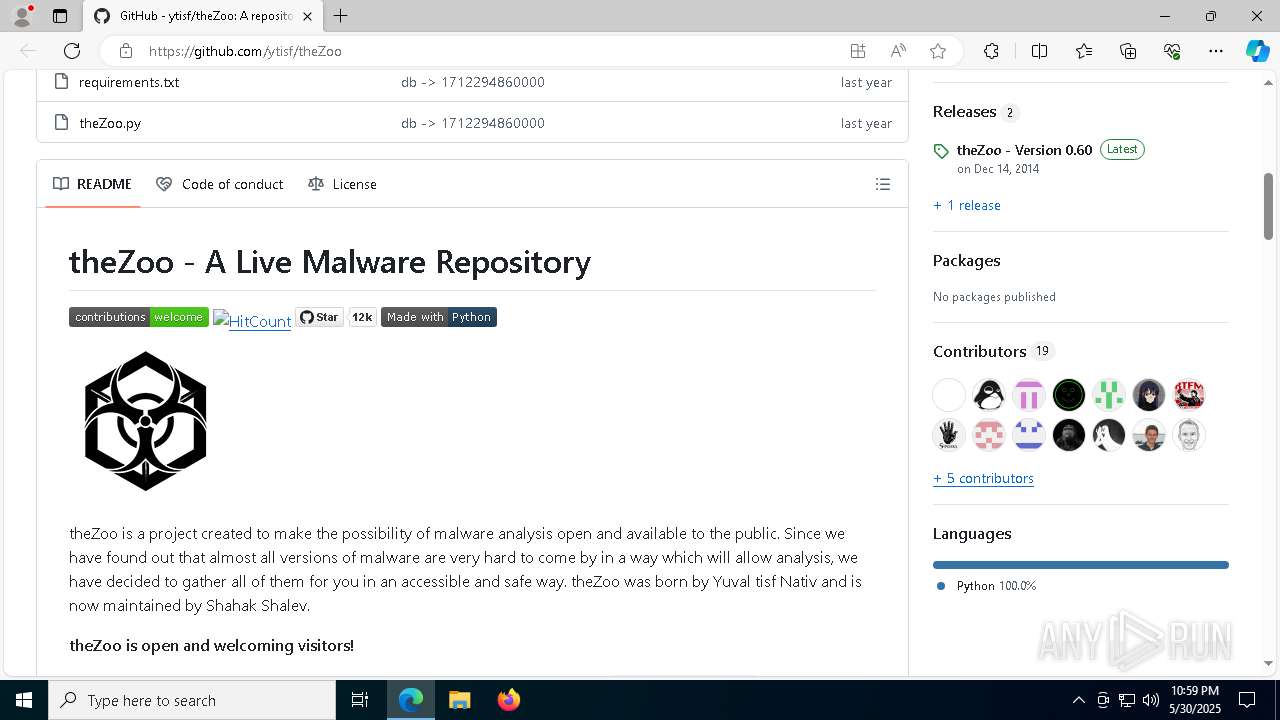
Task: Open commit message for theZoo.py row
Action: 473,123
